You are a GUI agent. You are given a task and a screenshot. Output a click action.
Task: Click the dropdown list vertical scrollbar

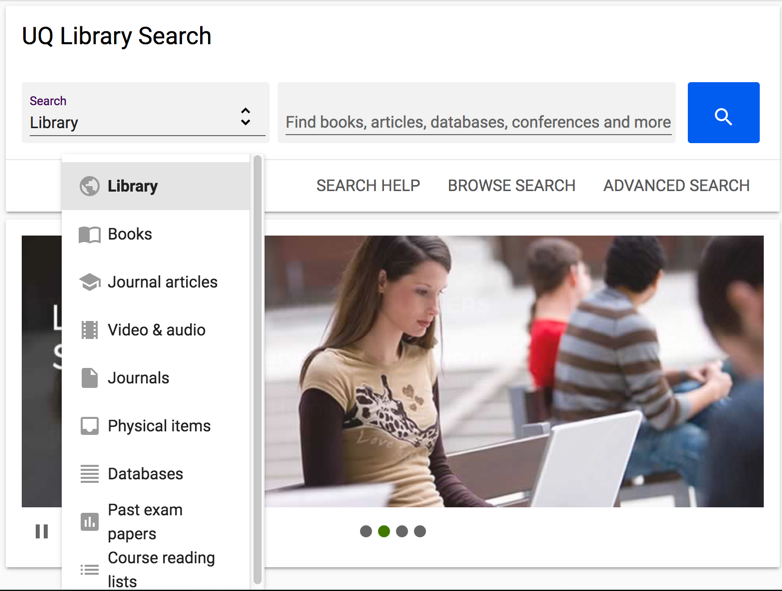257,370
